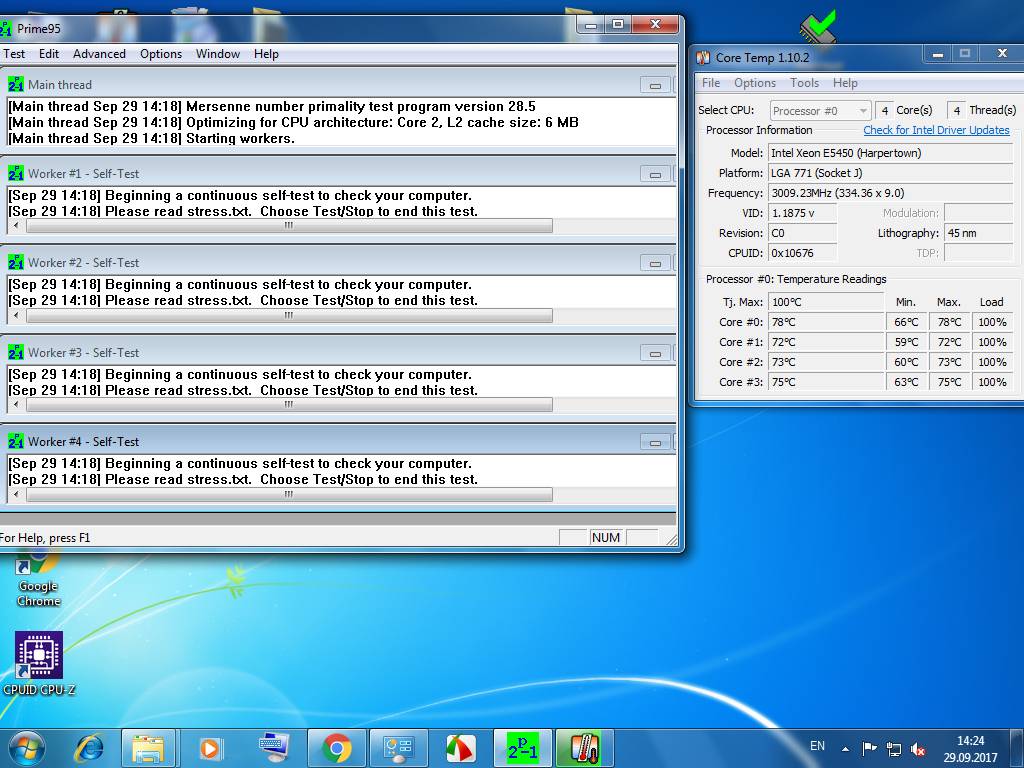Open Google Chrome from the taskbar
This screenshot has width=1024, height=768.
pos(336,748)
